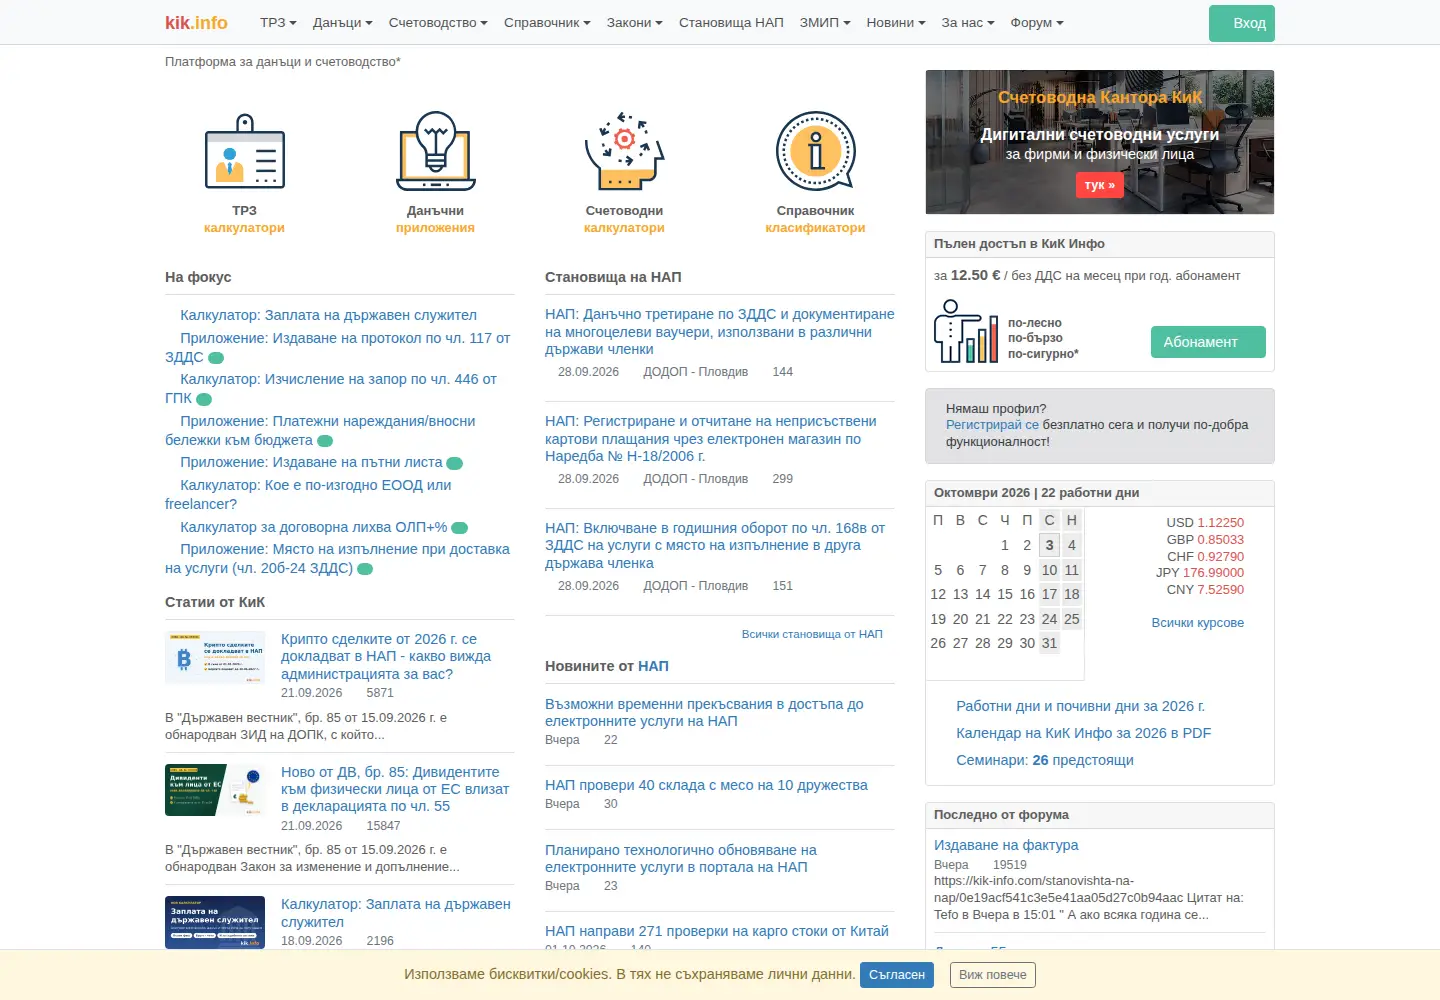
Task: Open Крипто сделките от 2026 article title
Action: point(386,656)
